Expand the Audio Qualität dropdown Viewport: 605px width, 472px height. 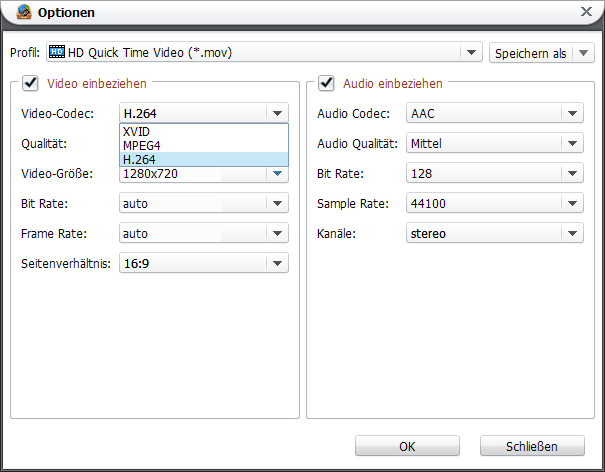point(571,144)
